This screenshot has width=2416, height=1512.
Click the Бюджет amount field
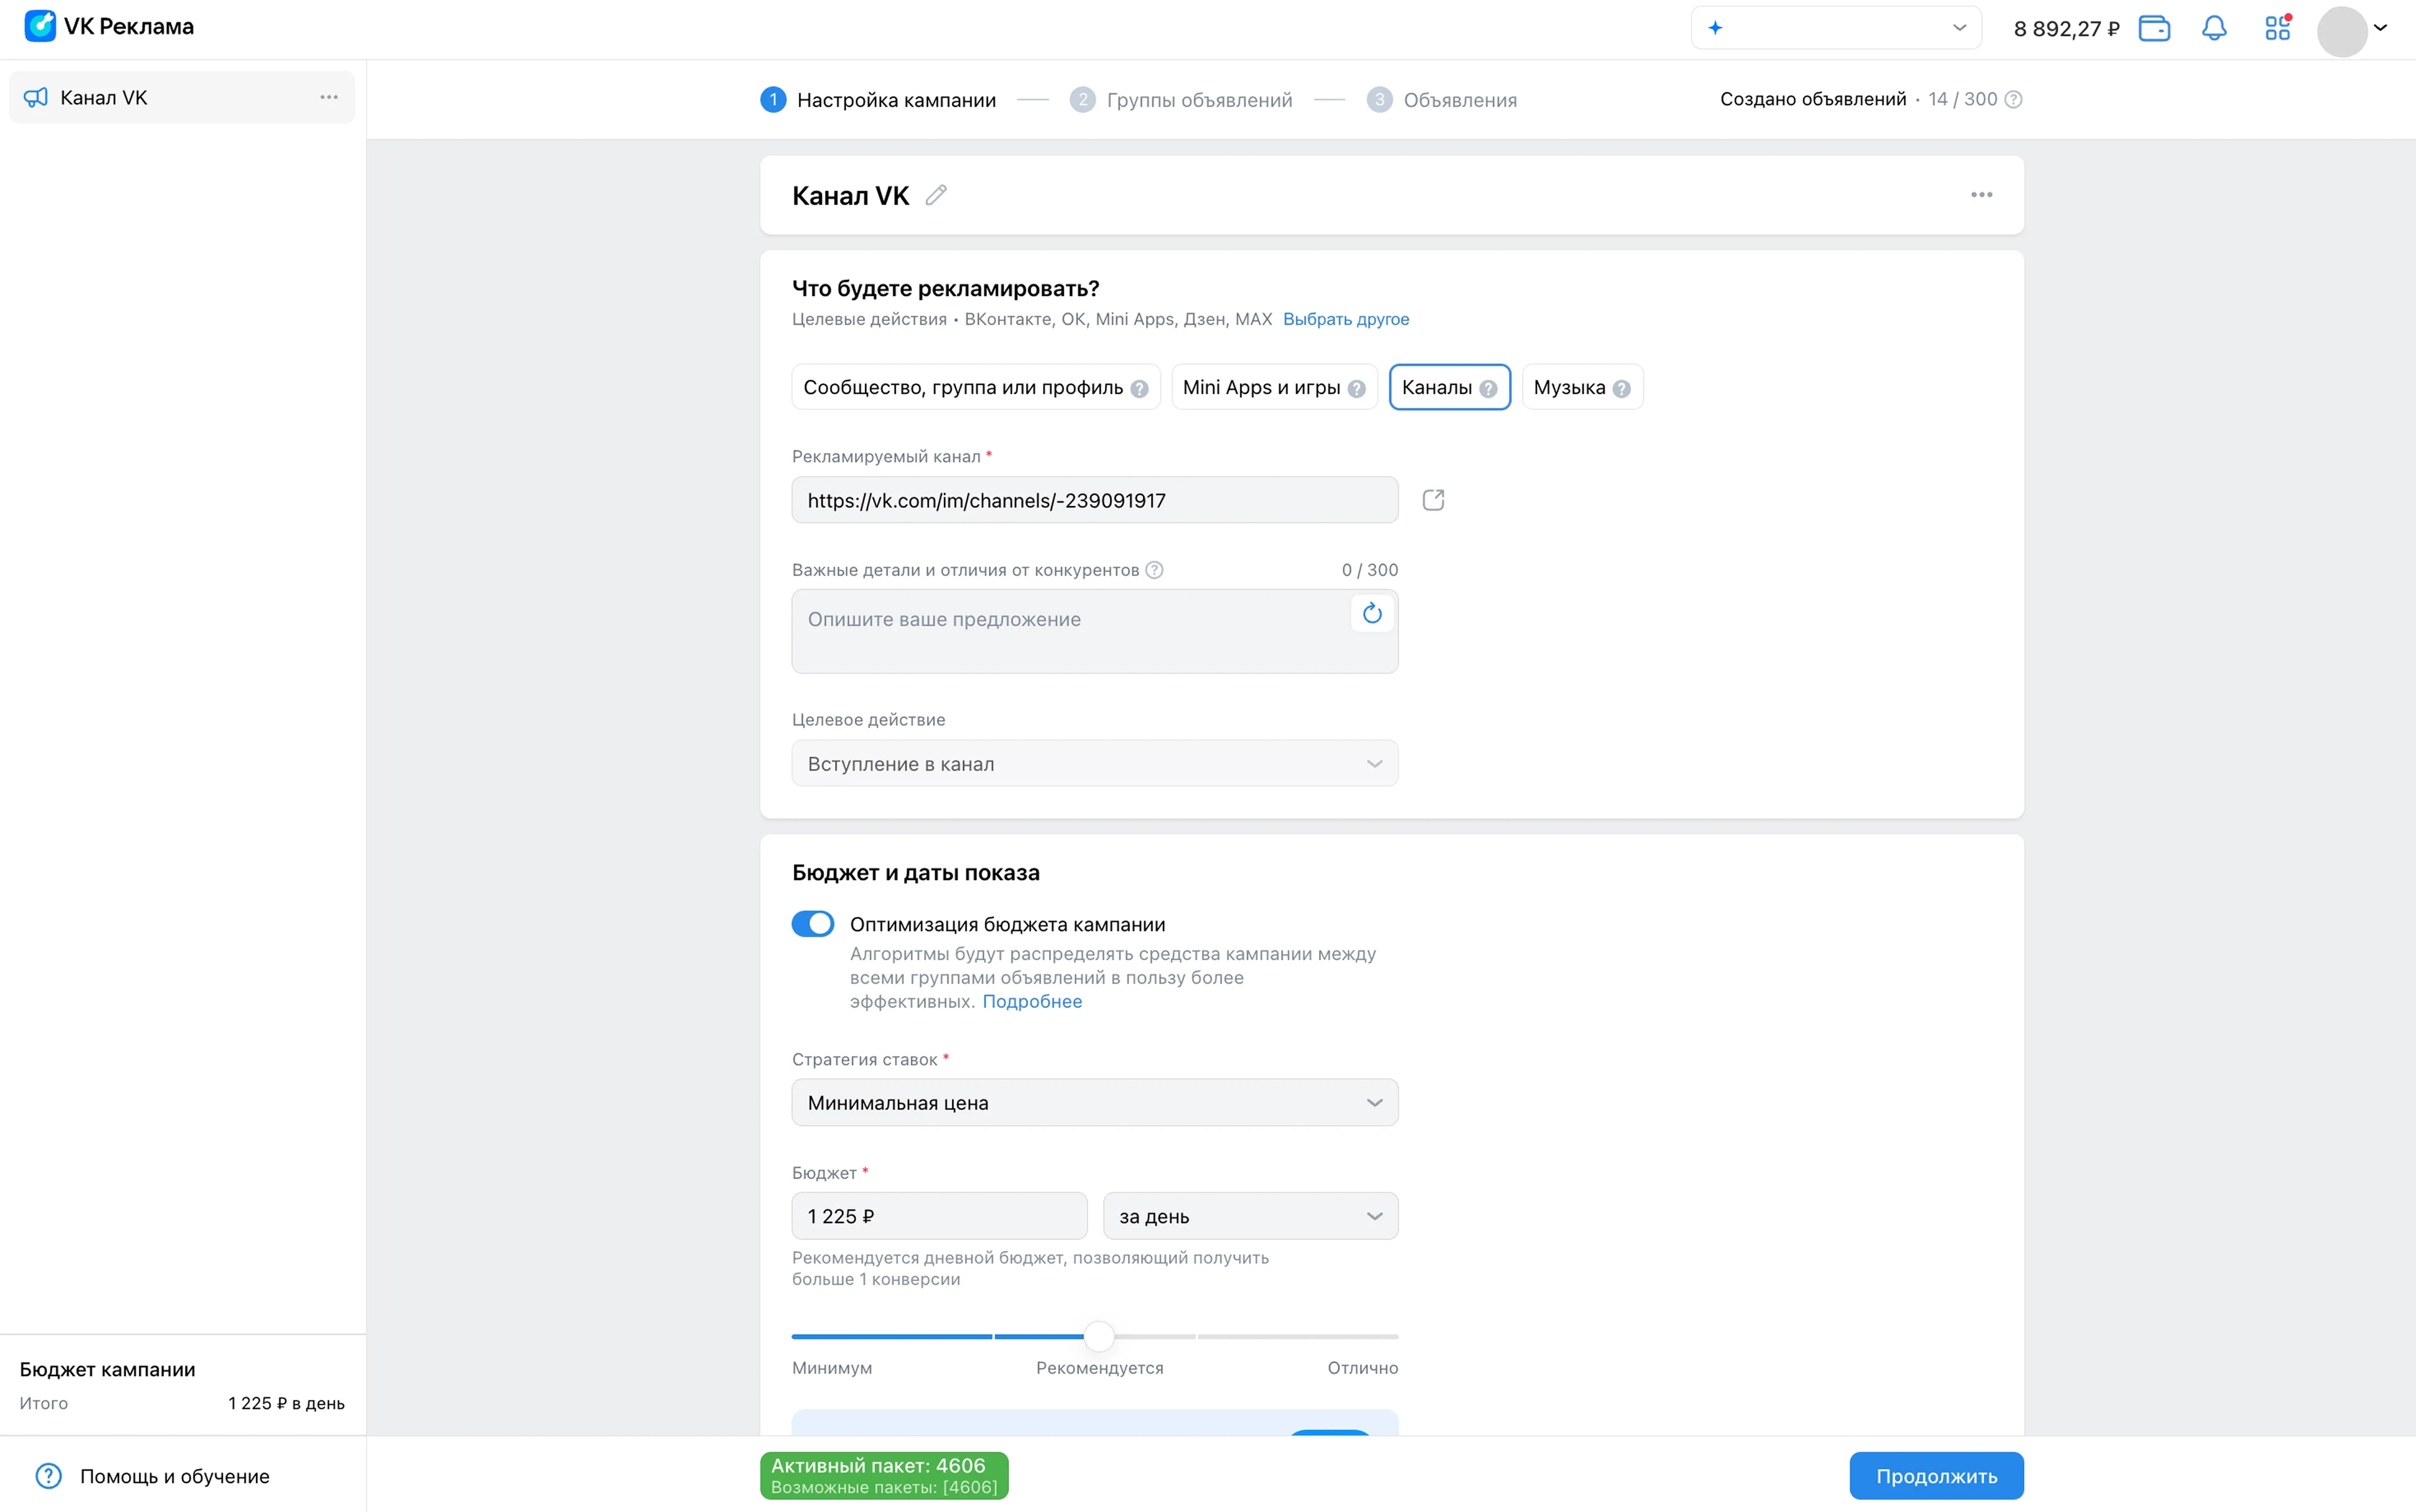click(x=939, y=1216)
